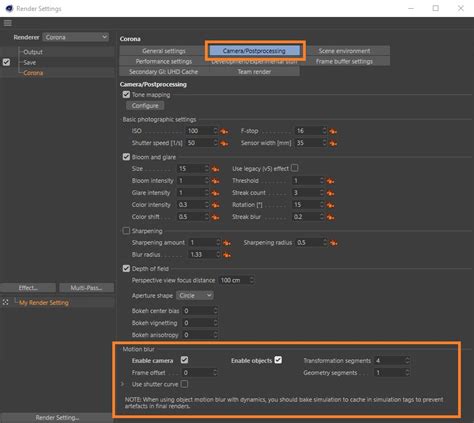This screenshot has width=474, height=423.
Task: Click the Sensor width keyframe icon
Action: point(333,143)
